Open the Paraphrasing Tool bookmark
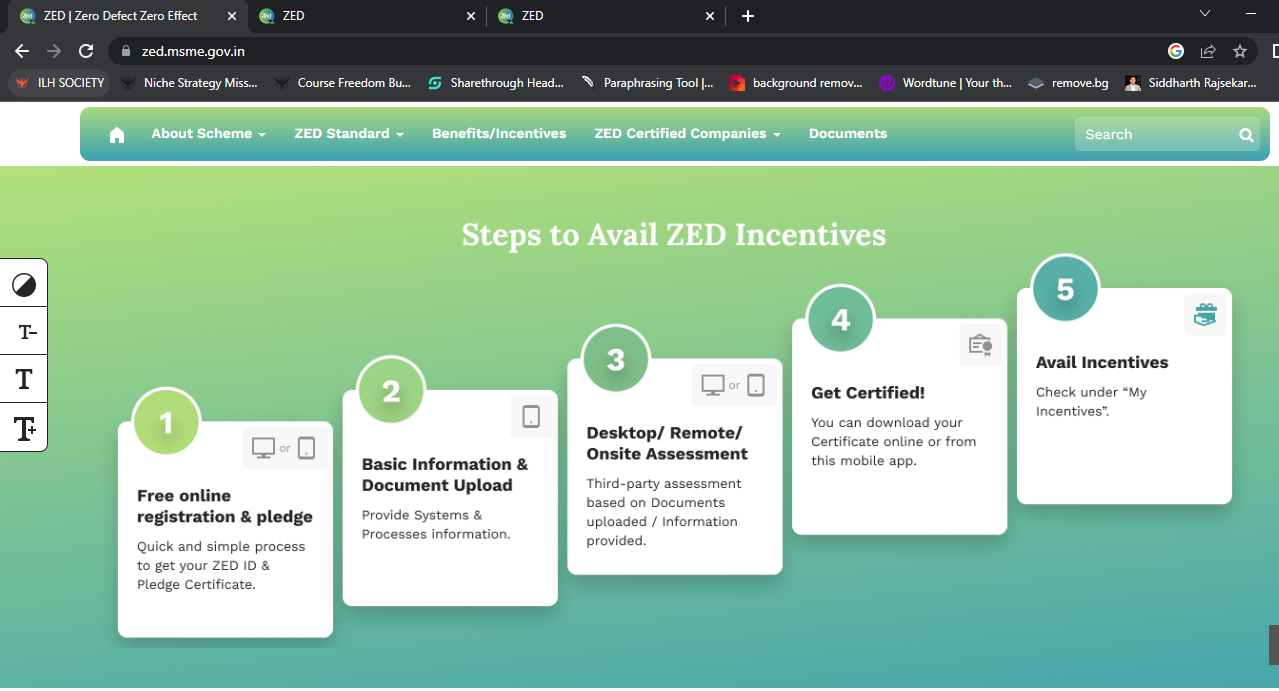 point(647,83)
